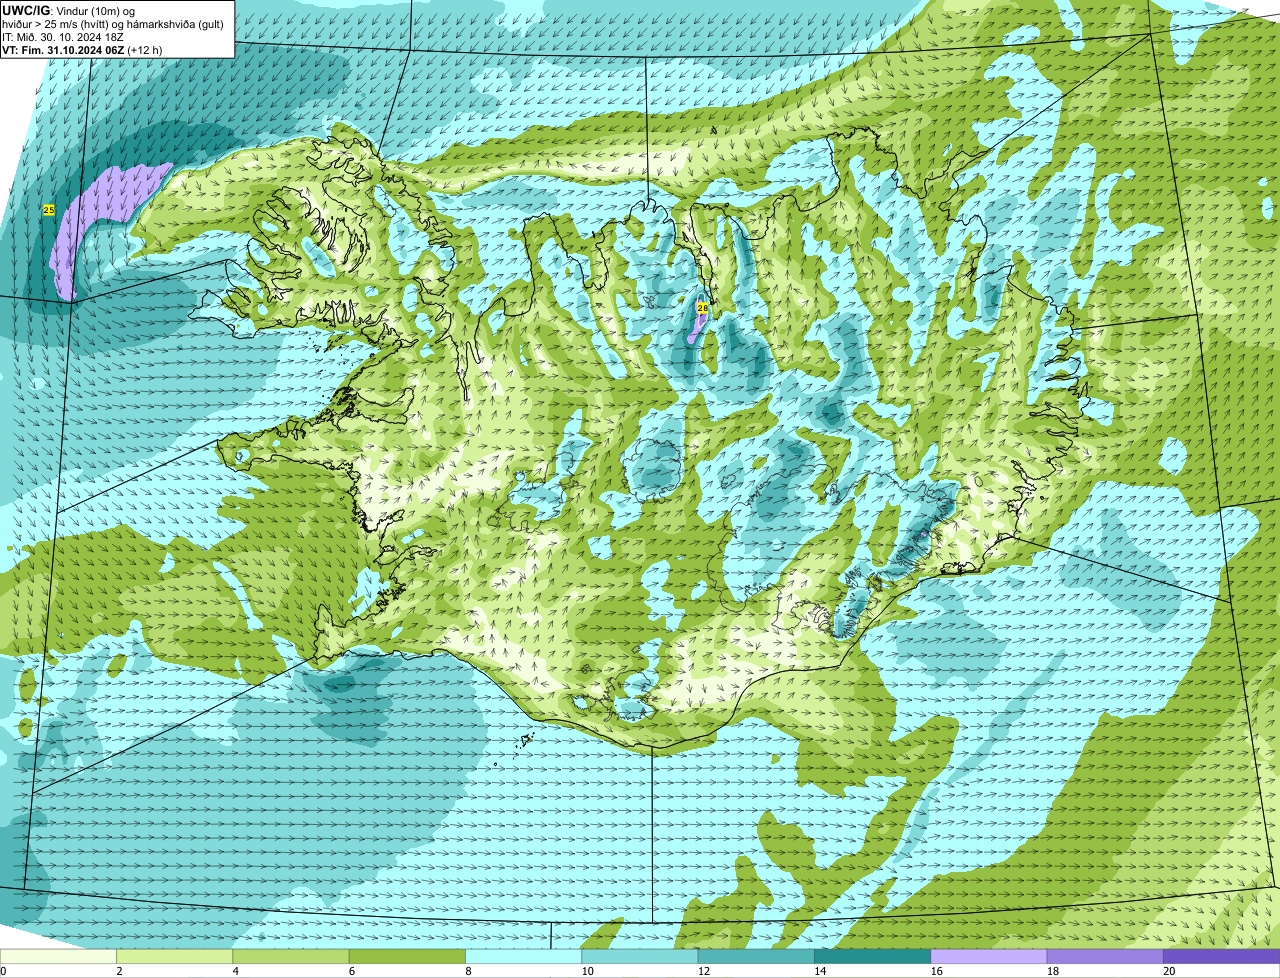Click legend tick label '18'

click(1053, 971)
